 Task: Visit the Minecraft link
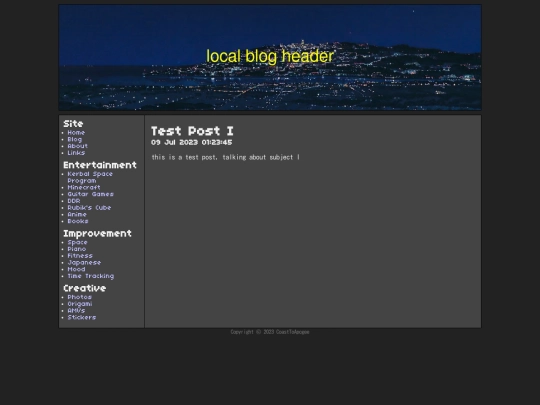point(84,187)
